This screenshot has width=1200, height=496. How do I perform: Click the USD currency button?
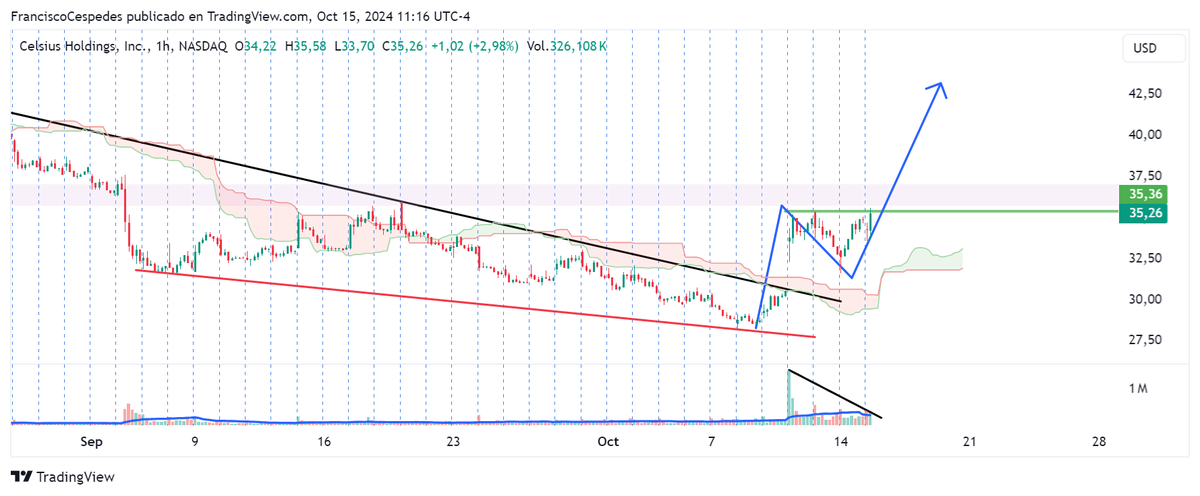point(1144,48)
